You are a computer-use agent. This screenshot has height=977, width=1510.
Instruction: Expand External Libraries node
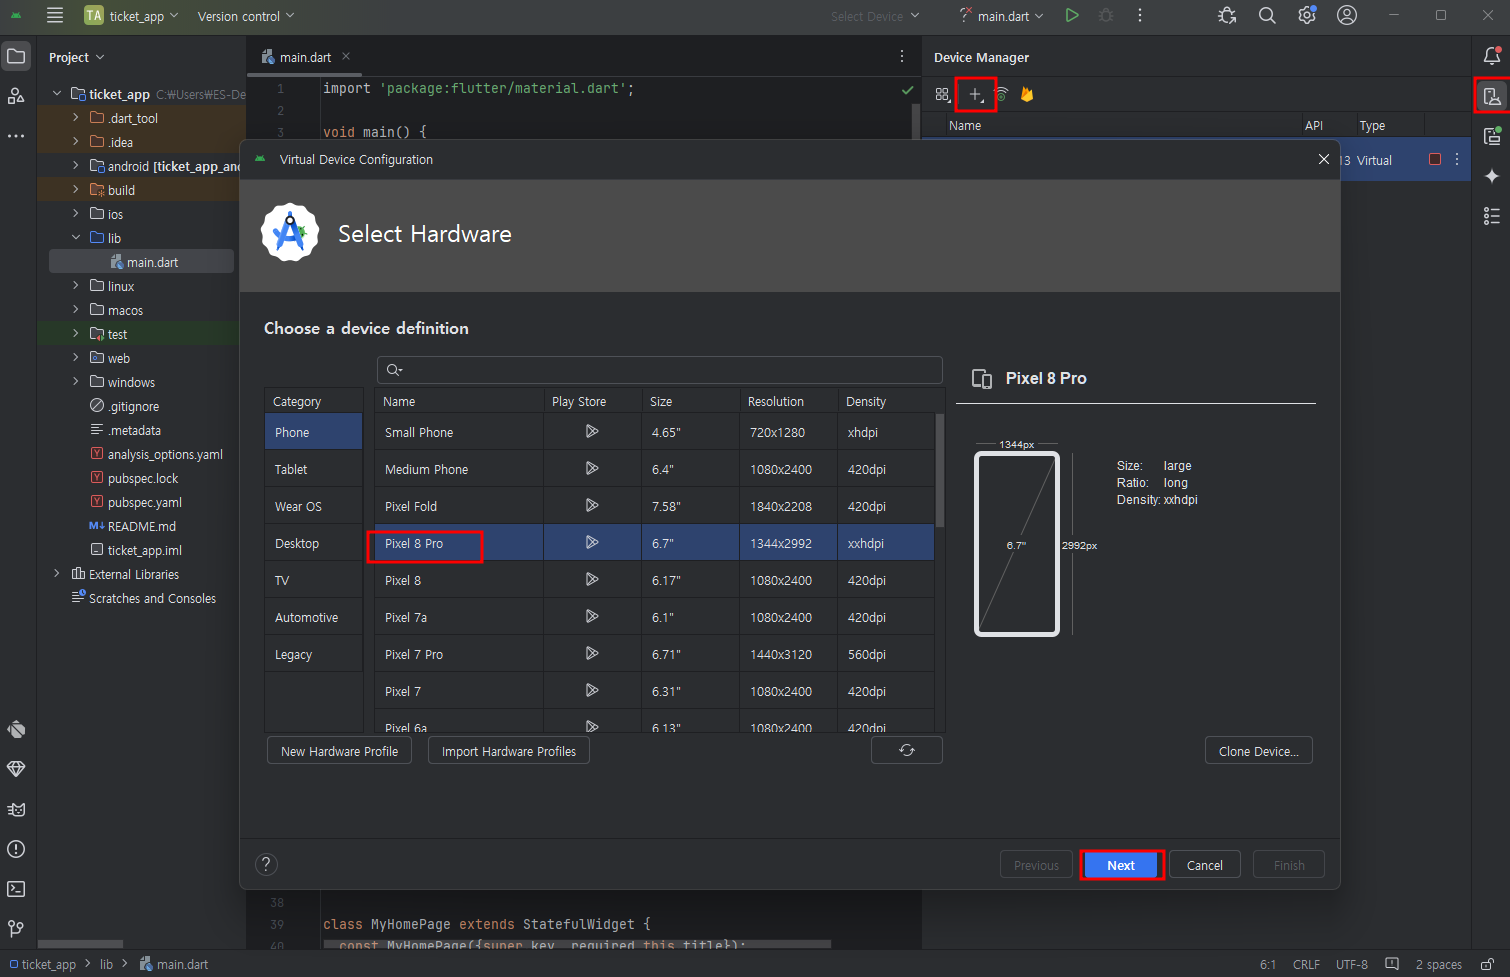(x=56, y=574)
